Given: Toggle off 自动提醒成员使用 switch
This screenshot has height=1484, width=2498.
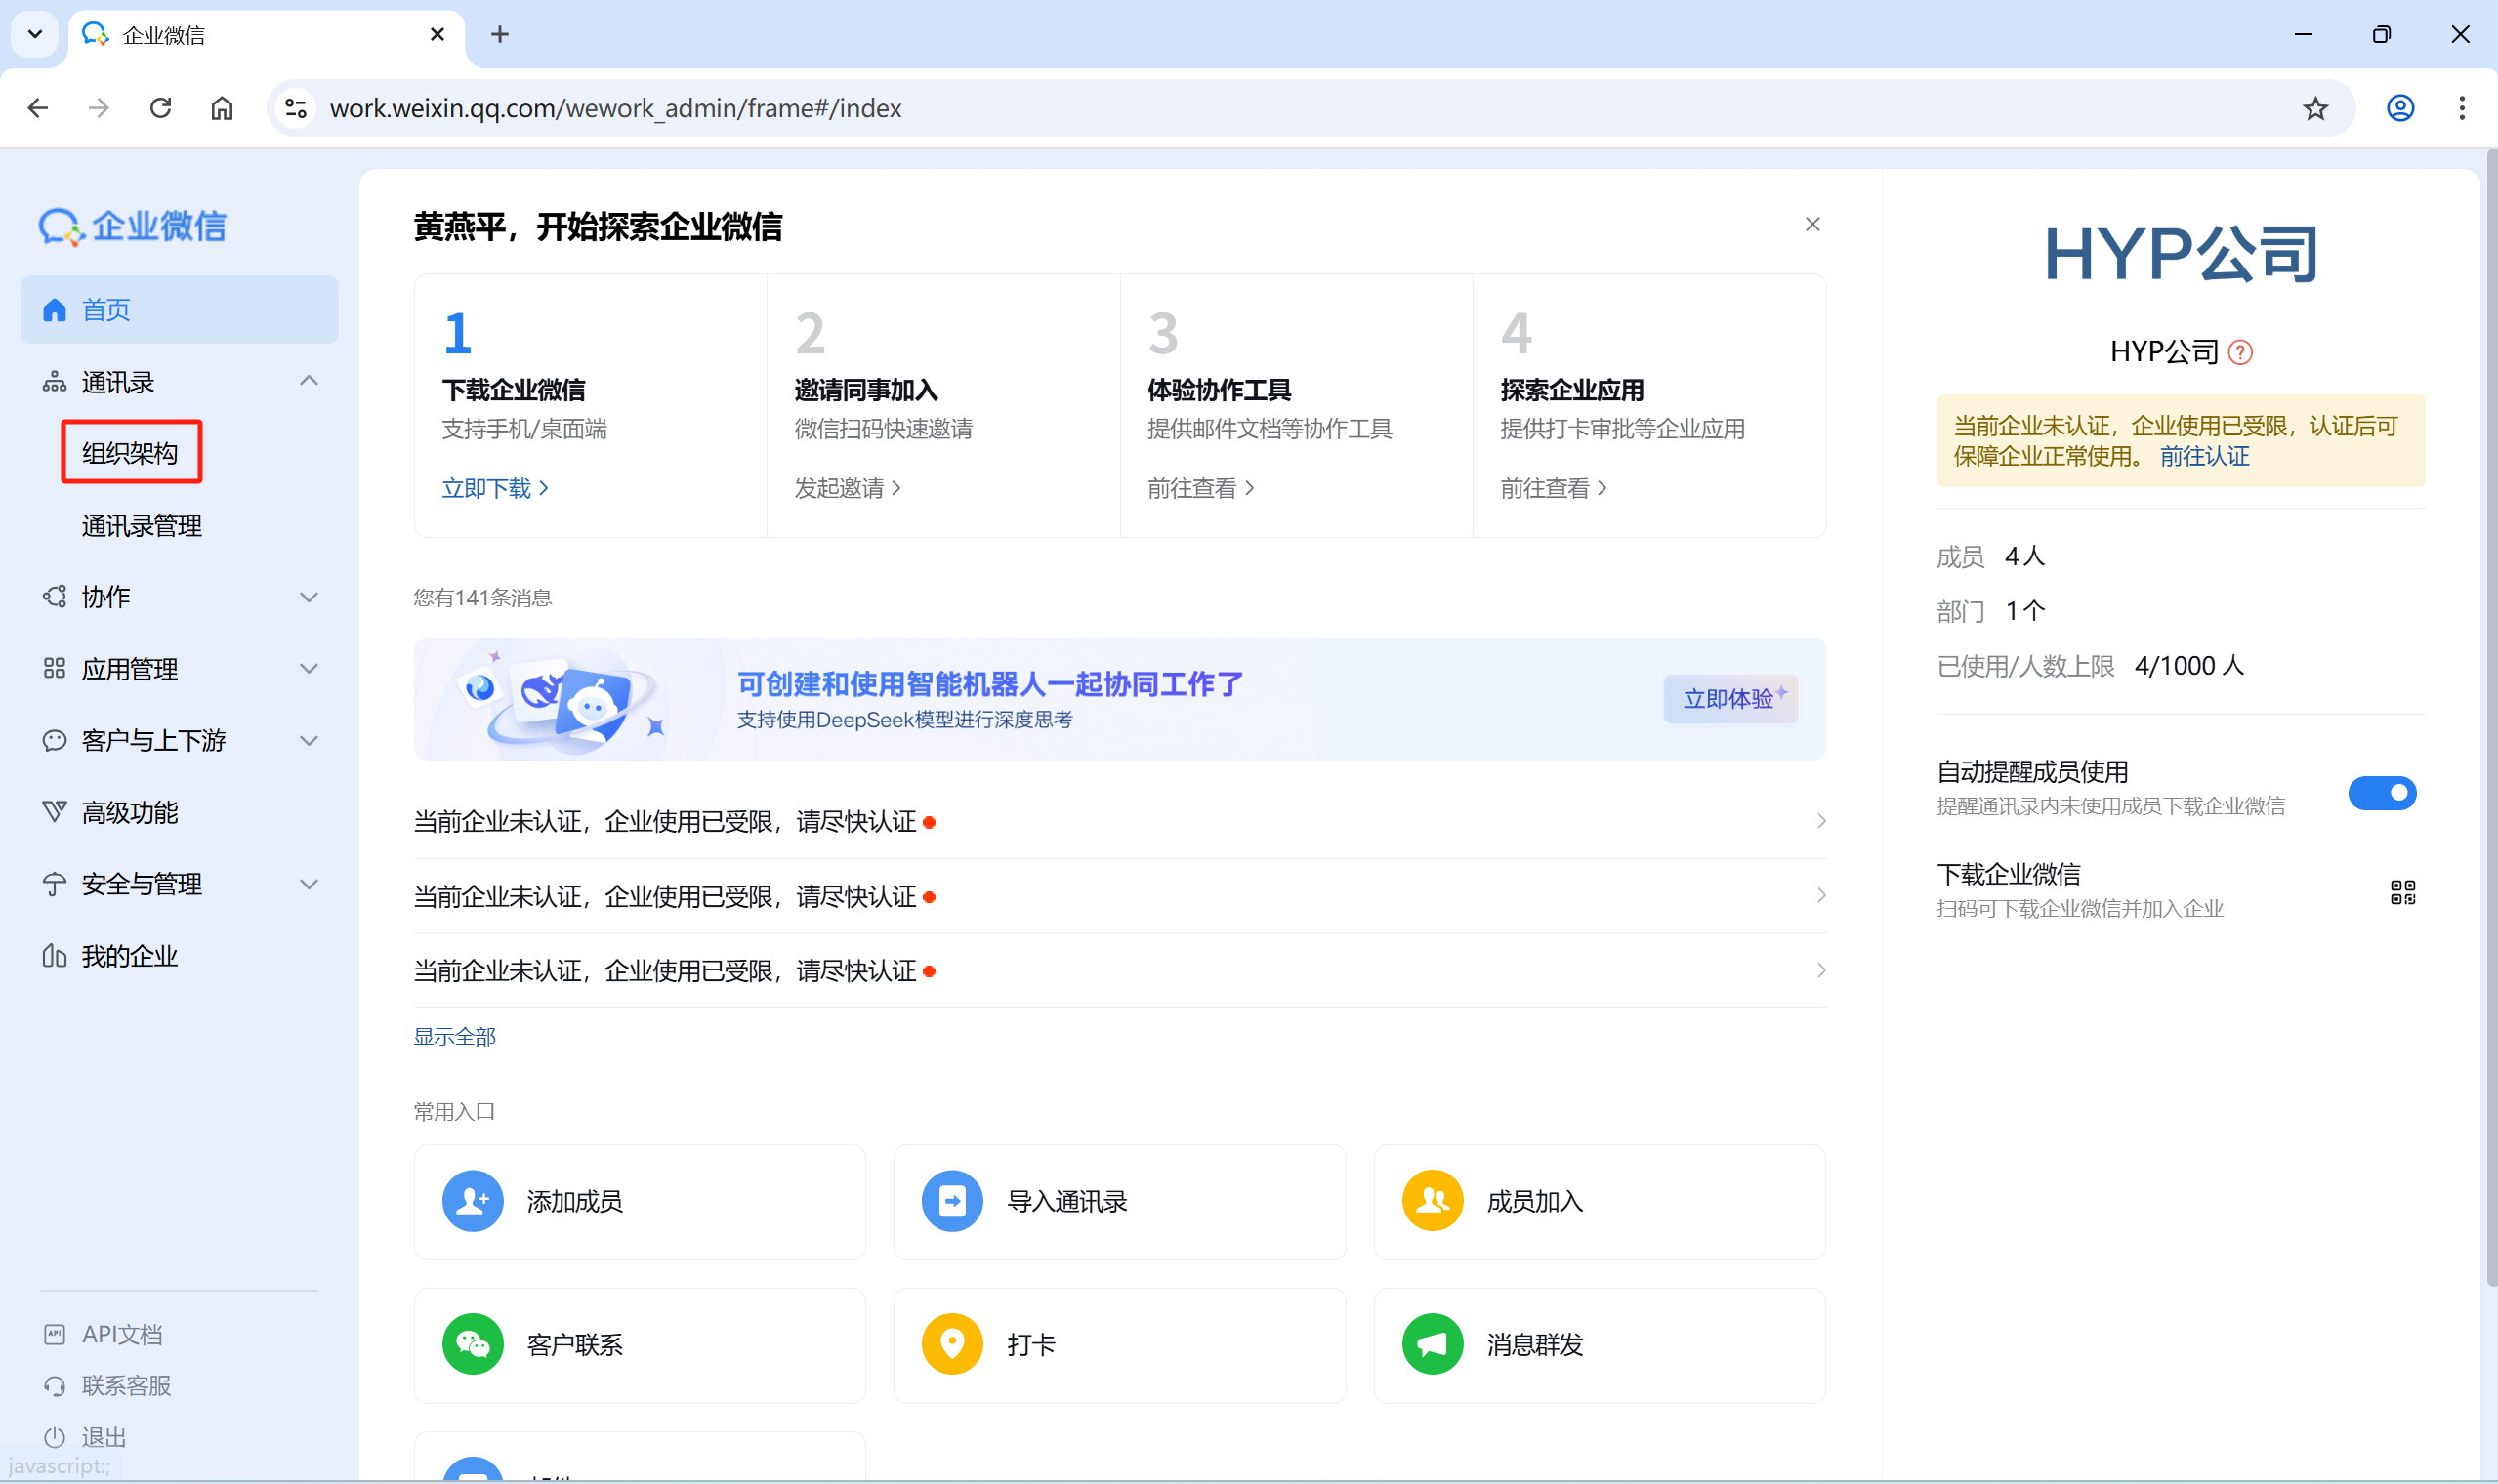Looking at the screenshot, I should (2381, 793).
